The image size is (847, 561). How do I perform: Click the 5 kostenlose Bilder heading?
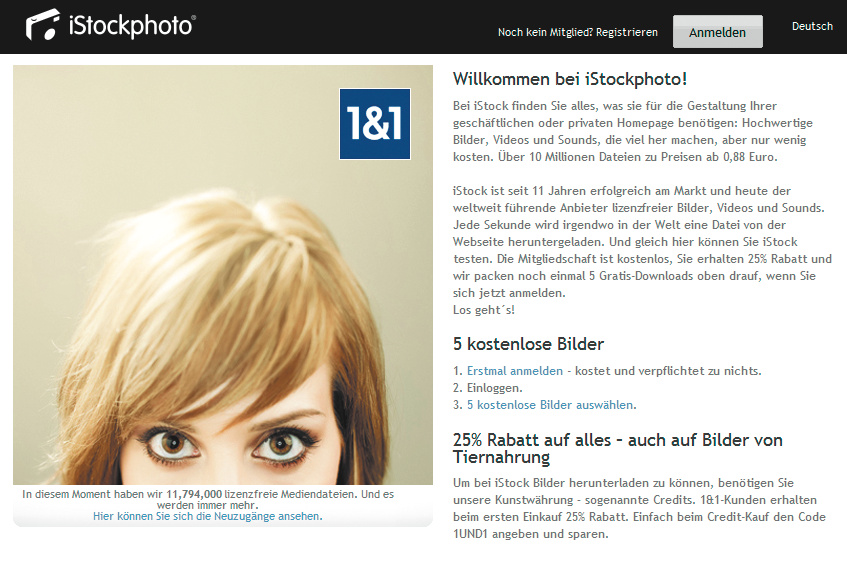528,344
